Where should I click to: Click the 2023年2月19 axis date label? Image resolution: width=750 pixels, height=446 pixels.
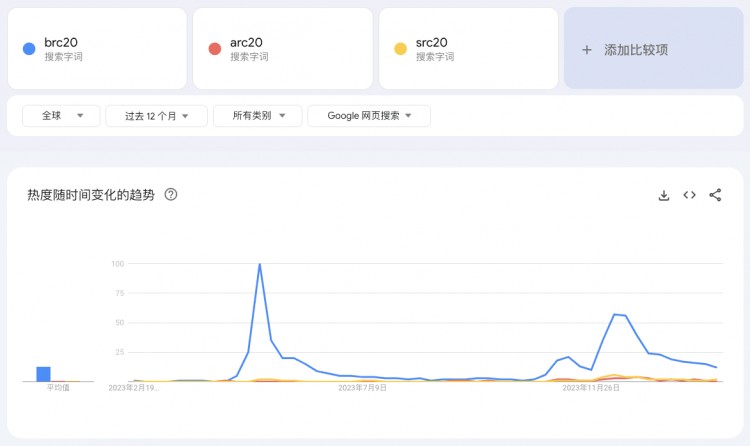tap(133, 388)
